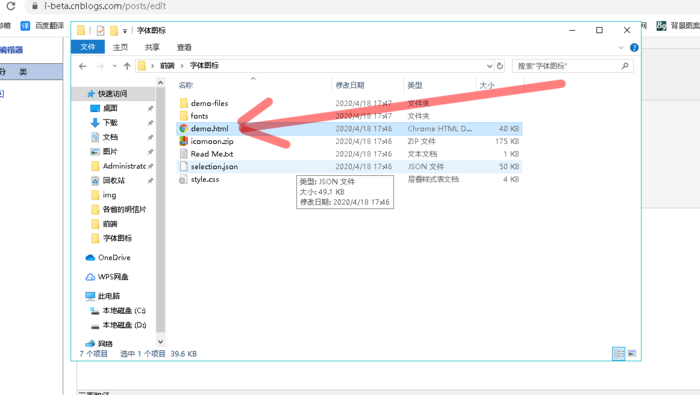Open the 查看 ribbon tab
700x395 pixels.
184,47
